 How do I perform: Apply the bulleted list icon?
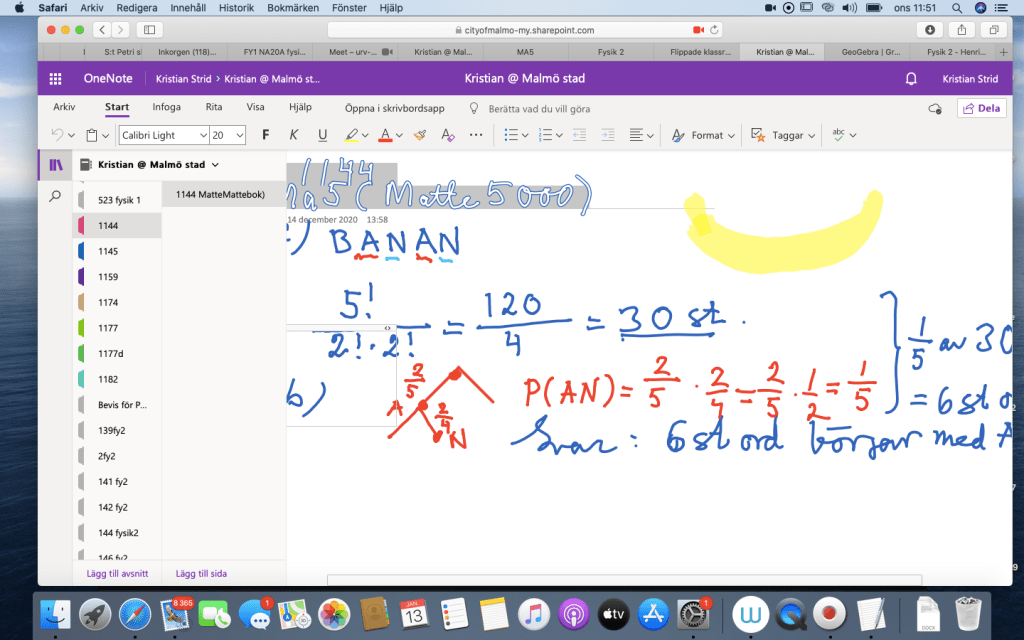click(x=510, y=135)
